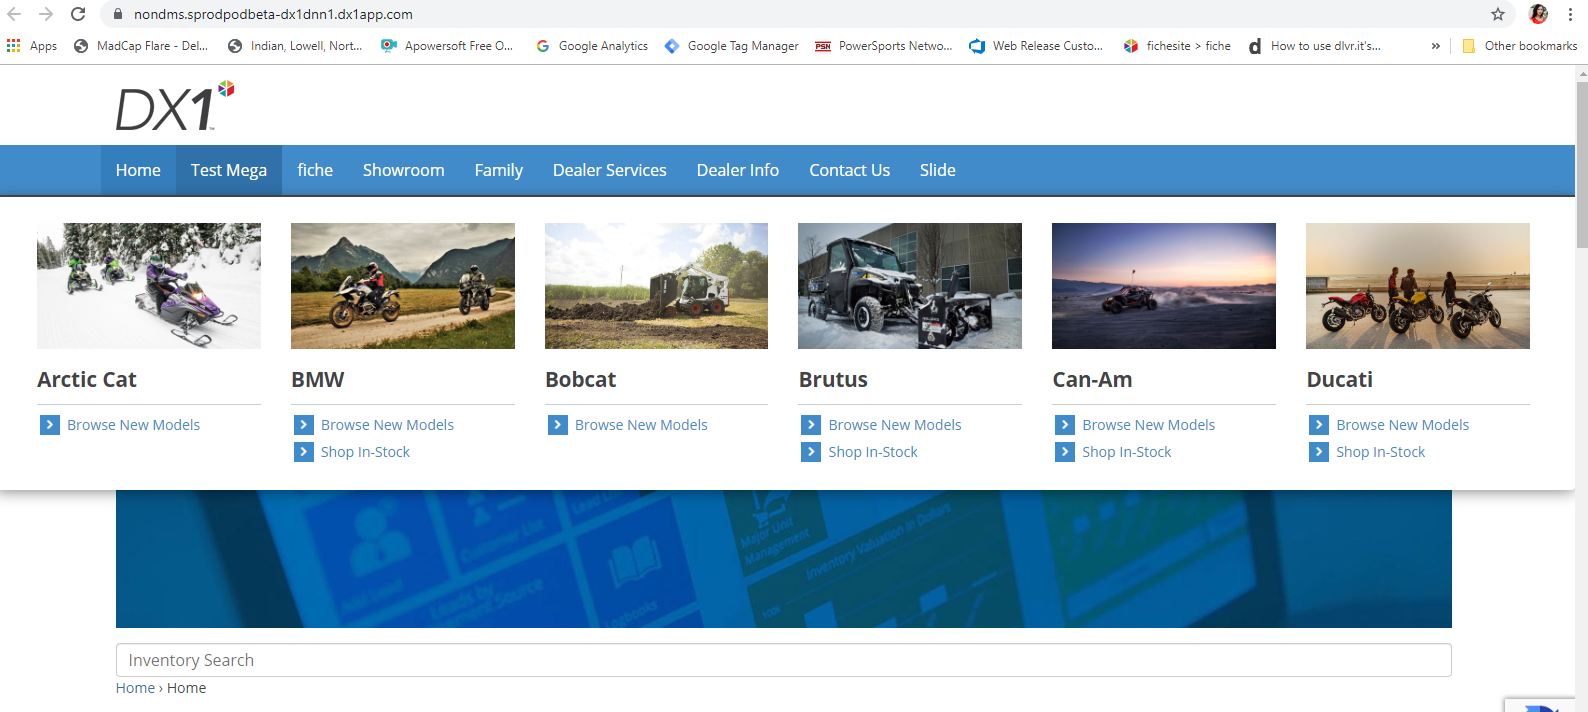Click the BMW motorcycle image
Screen dimensions: 1588x712
pyautogui.click(x=403, y=286)
